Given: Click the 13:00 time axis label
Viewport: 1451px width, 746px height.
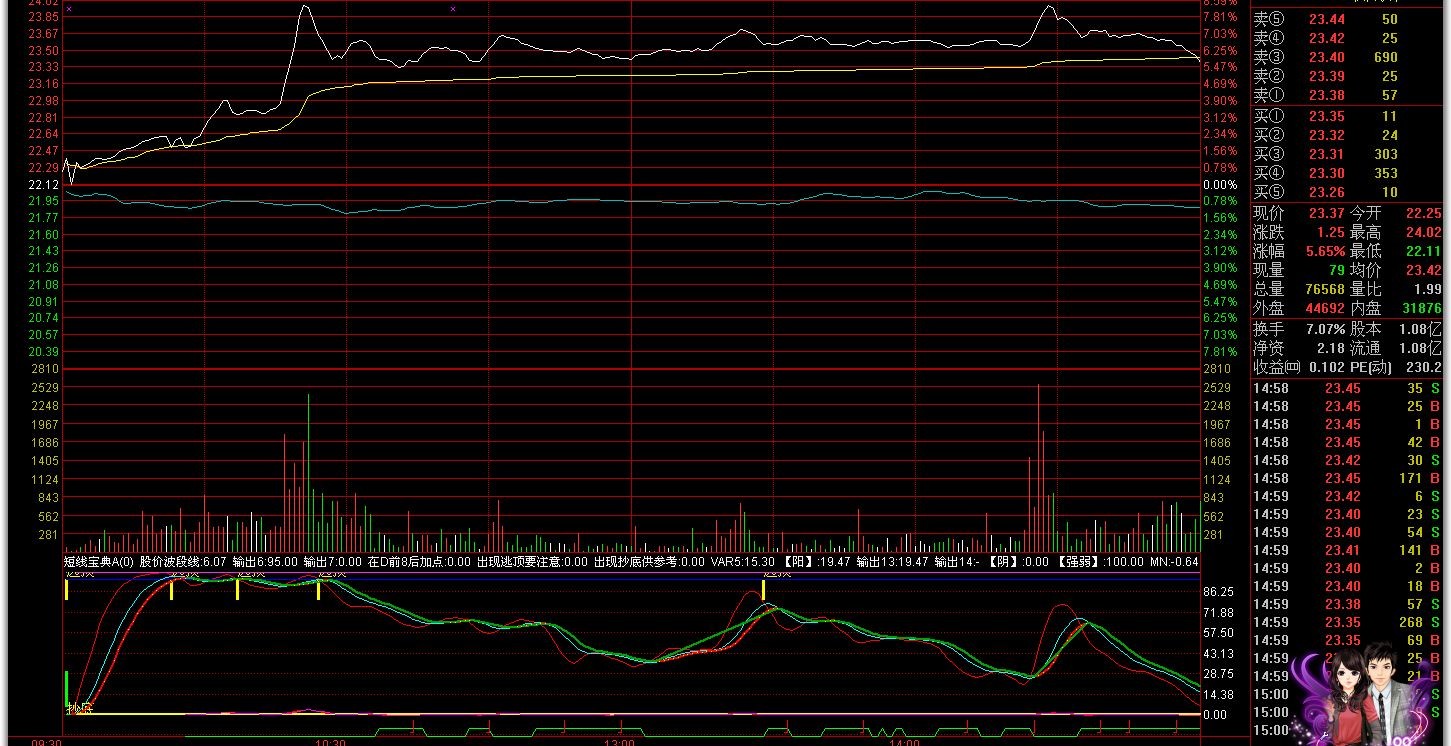Looking at the screenshot, I should (620, 742).
